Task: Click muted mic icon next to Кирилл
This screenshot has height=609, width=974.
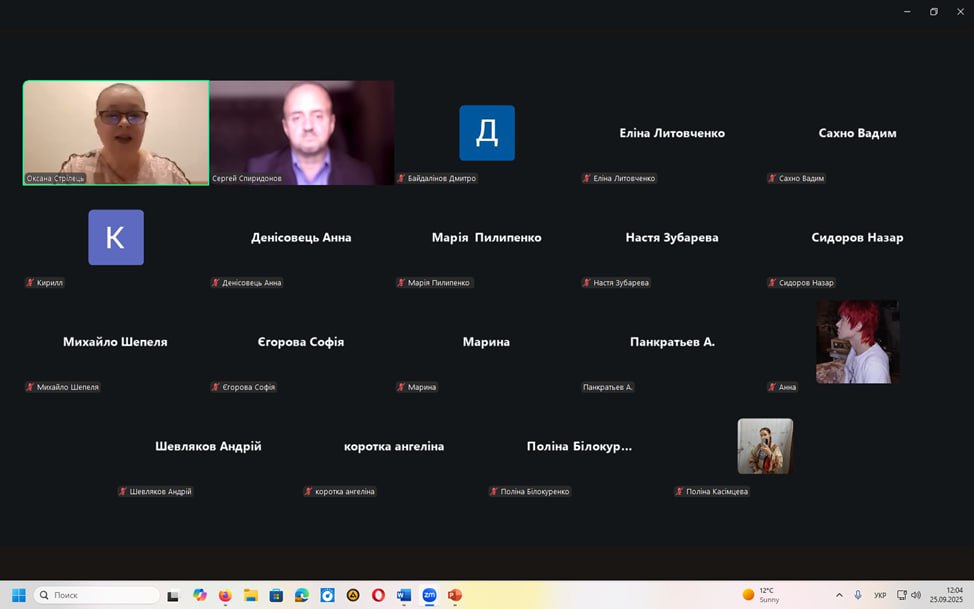Action: click(x=31, y=283)
